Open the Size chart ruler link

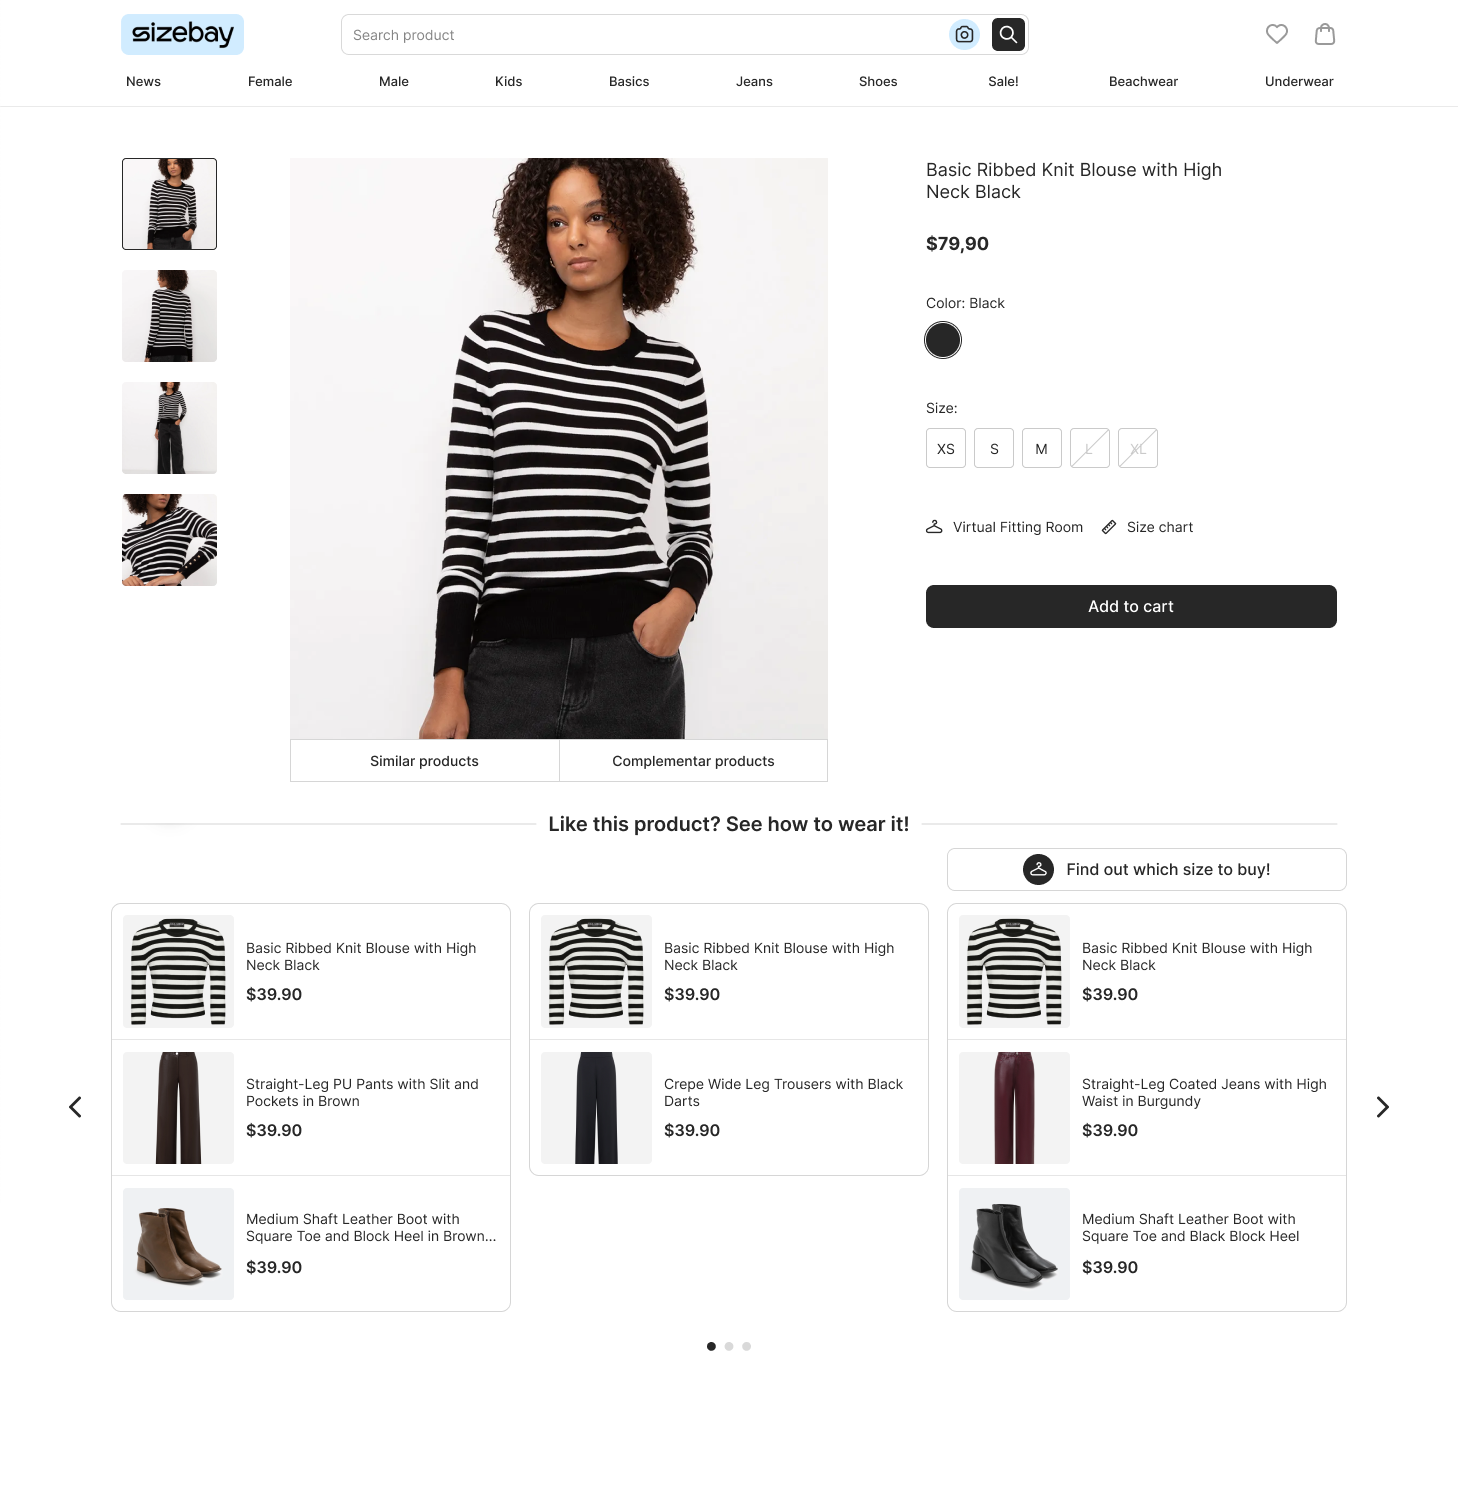(x=1147, y=527)
